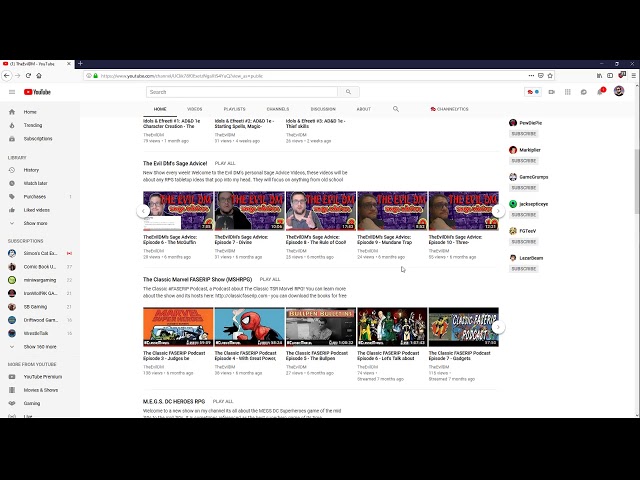The height and width of the screenshot is (480, 640).
Task: Open Sage Advice Episode 8 thumbnail
Action: point(321,211)
